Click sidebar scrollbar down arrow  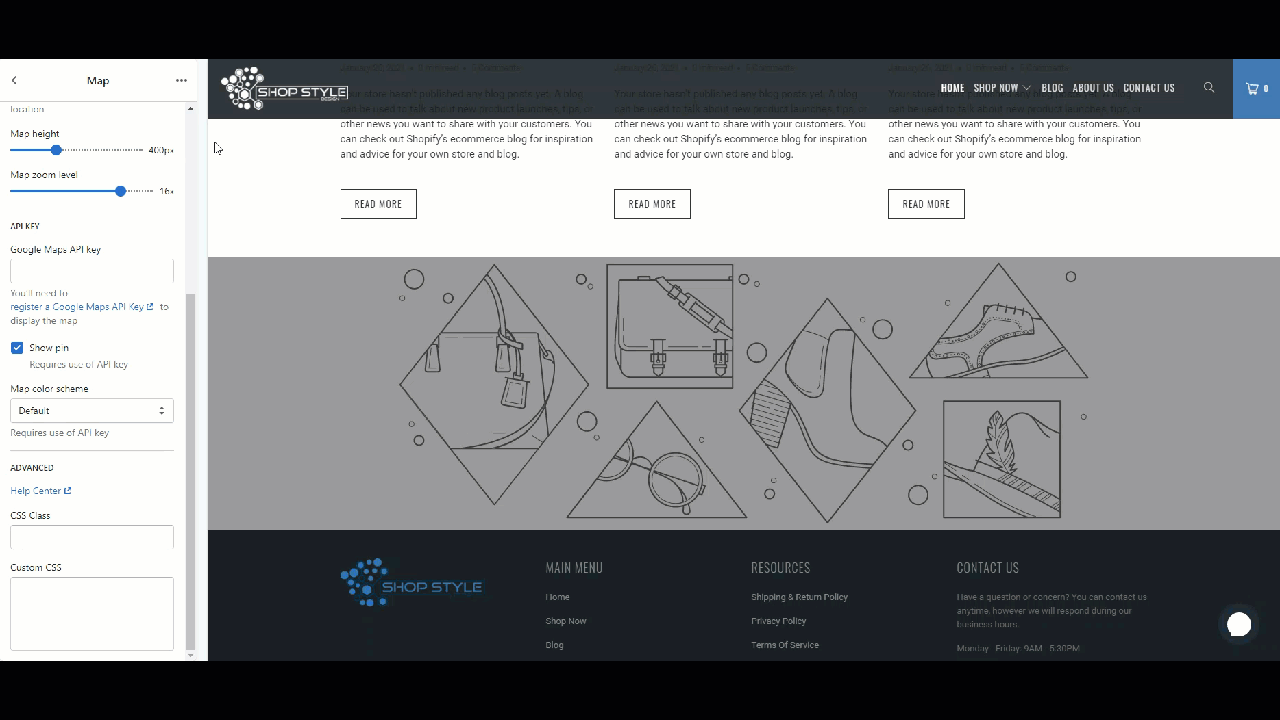(x=191, y=655)
